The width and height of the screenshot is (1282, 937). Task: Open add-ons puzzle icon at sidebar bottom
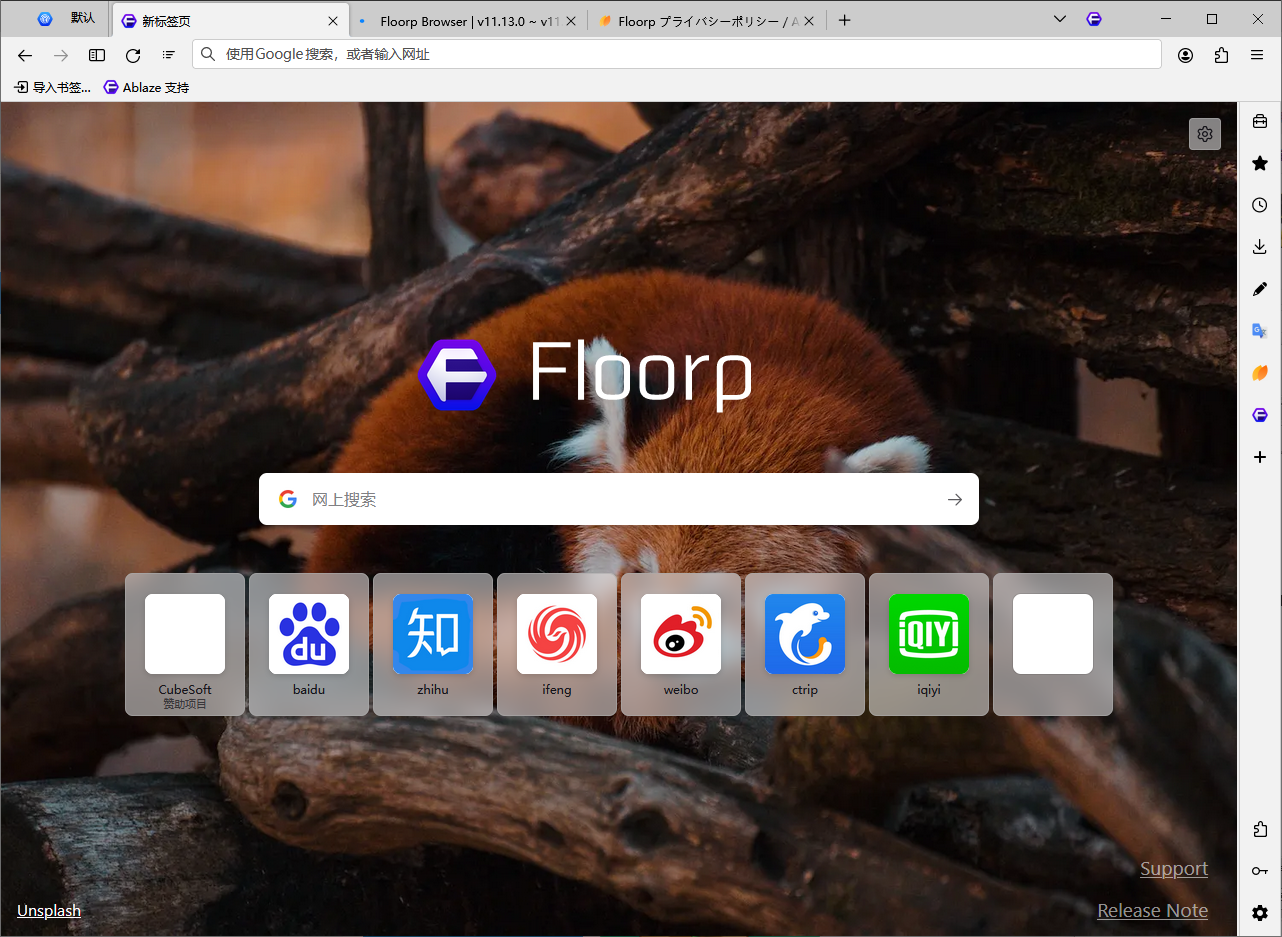click(x=1260, y=829)
